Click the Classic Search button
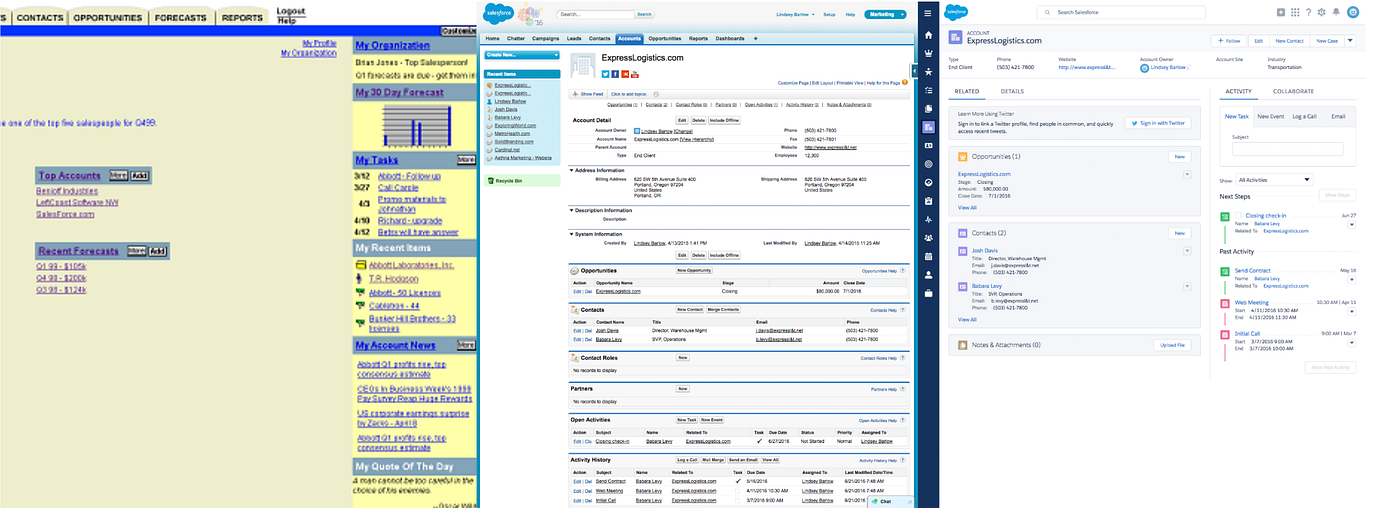This screenshot has width=1400, height=508. click(644, 15)
